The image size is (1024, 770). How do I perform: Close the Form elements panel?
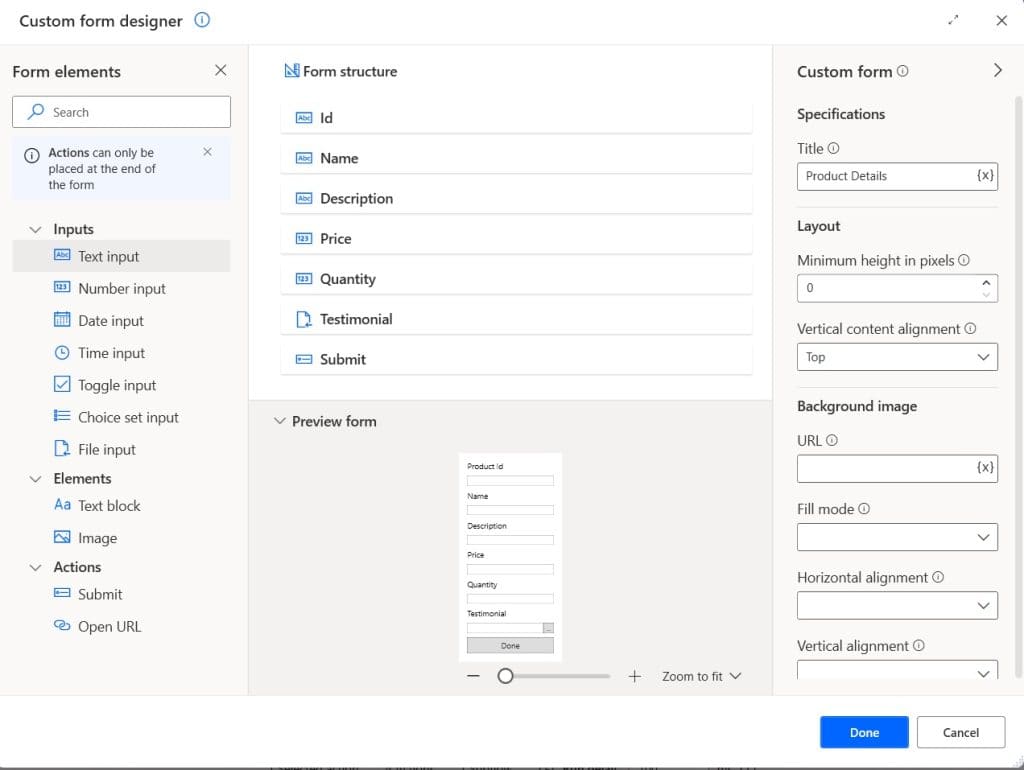(x=221, y=70)
